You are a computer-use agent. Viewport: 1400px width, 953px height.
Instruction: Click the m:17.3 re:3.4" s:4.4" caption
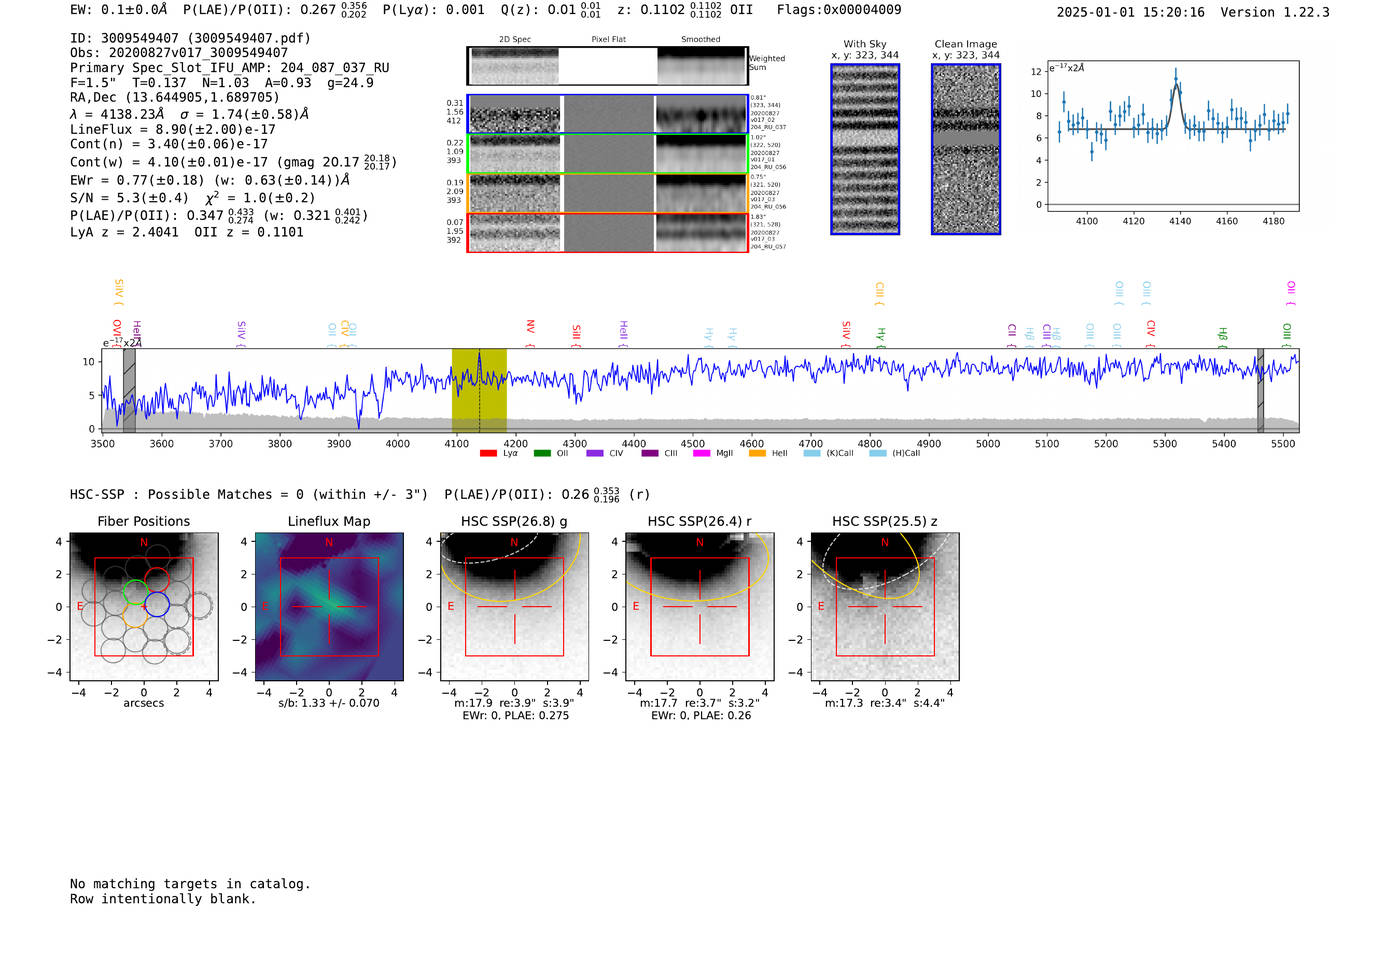[x=885, y=703]
